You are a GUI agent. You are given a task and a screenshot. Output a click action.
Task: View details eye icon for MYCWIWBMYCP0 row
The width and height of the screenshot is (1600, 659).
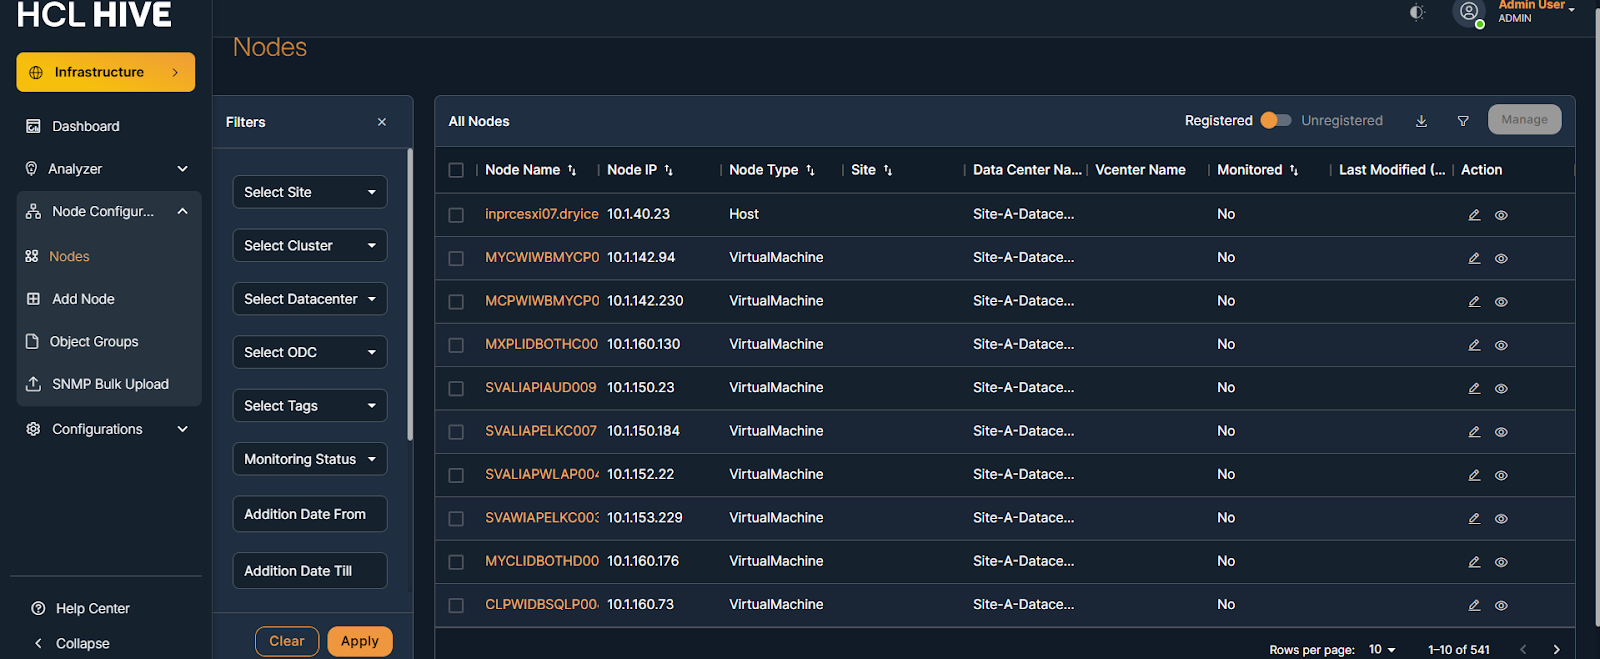click(1501, 258)
